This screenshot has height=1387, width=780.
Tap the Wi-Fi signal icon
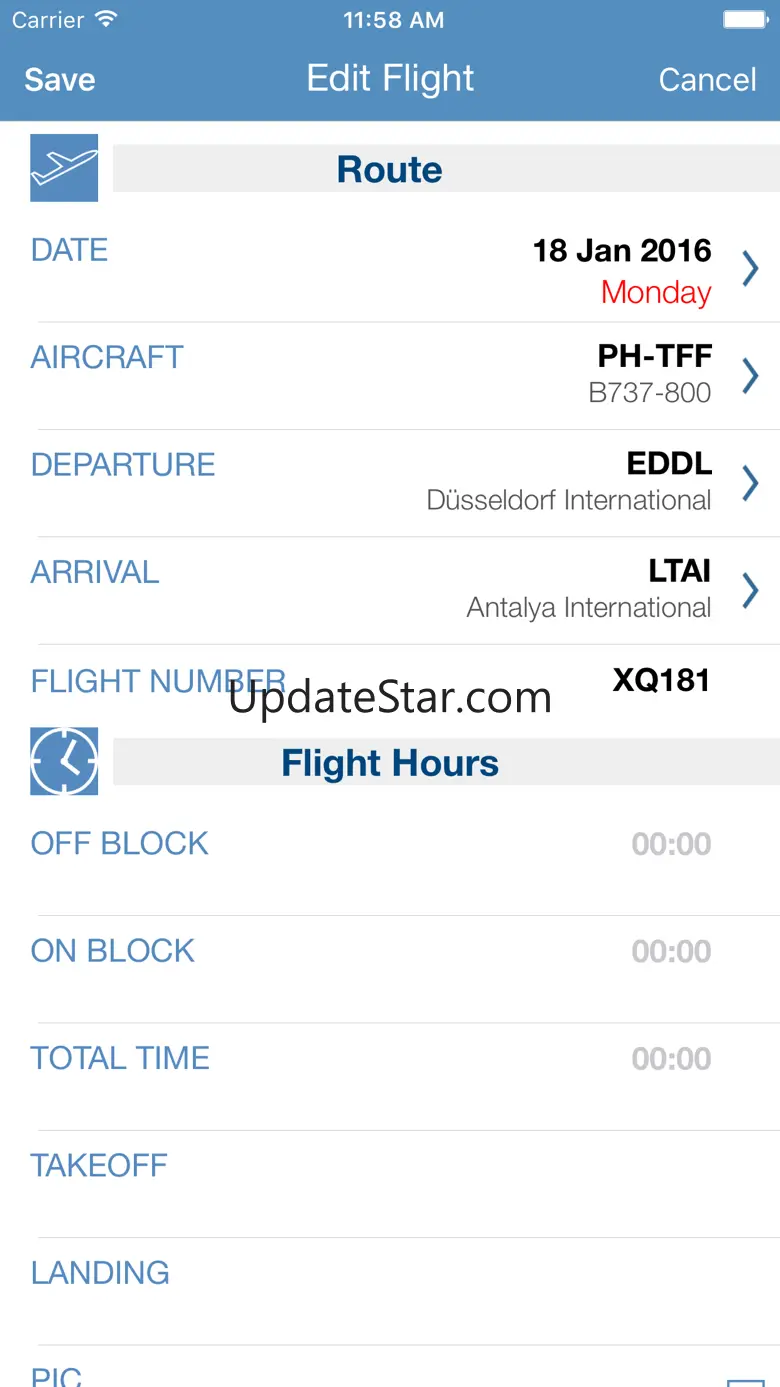[105, 20]
